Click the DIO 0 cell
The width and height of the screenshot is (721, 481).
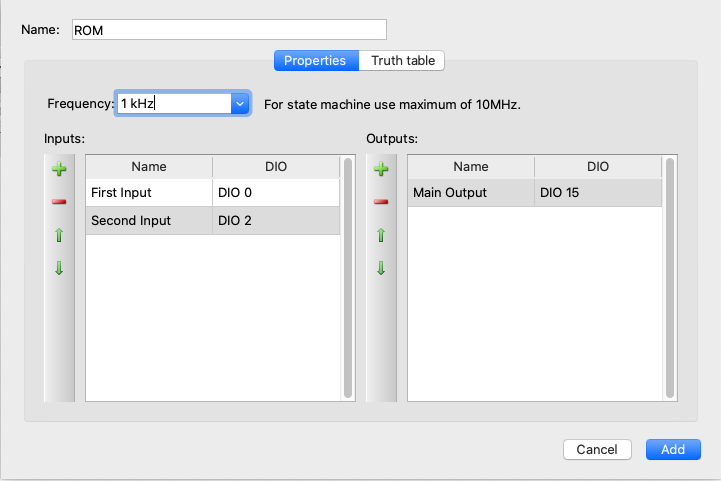point(276,193)
